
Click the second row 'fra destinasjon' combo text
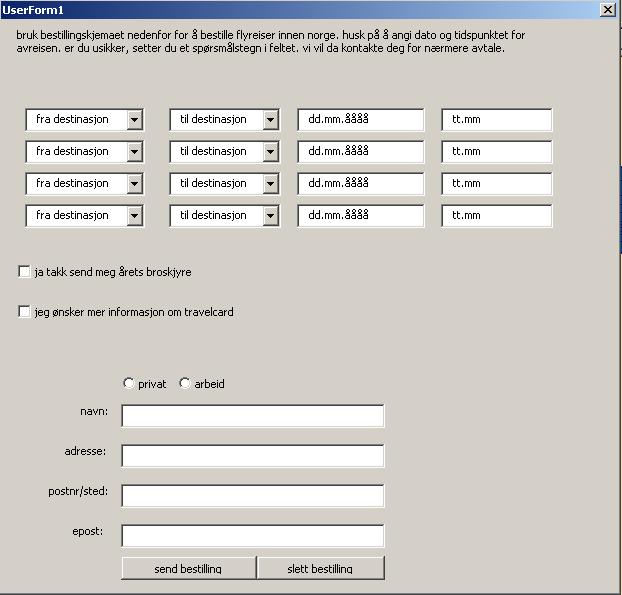pyautogui.click(x=72, y=152)
